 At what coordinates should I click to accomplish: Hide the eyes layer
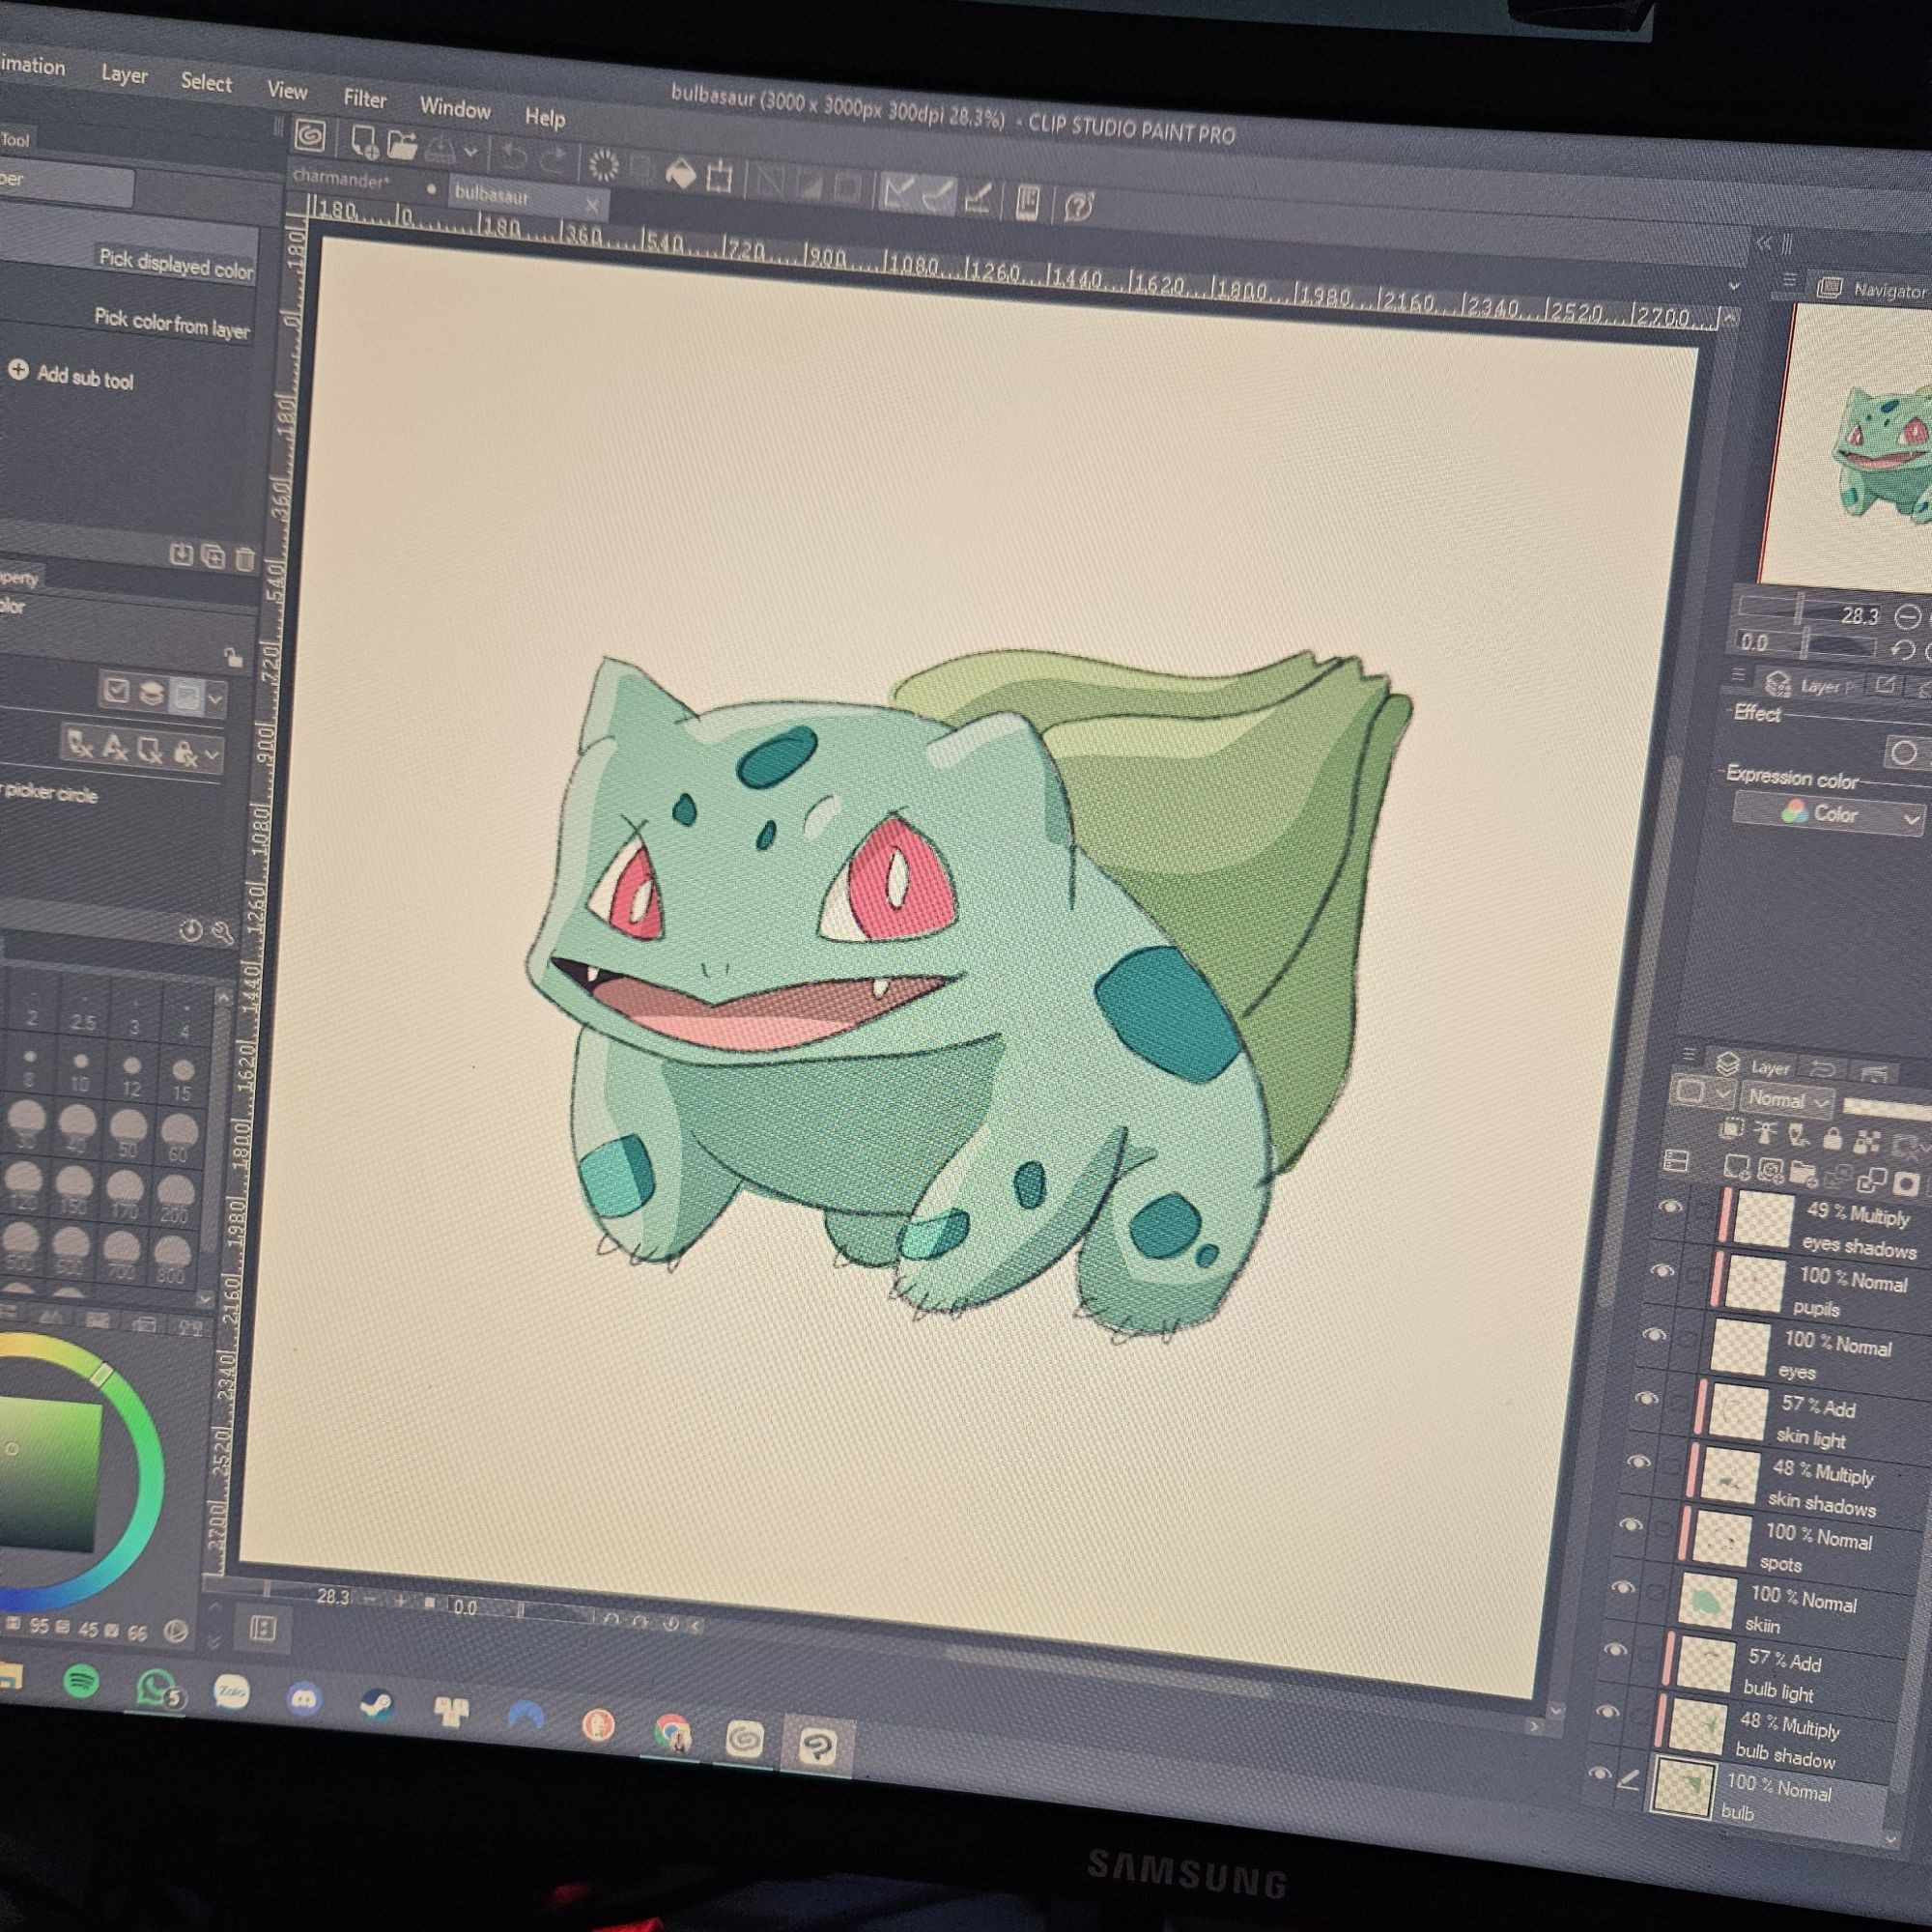(1654, 1335)
